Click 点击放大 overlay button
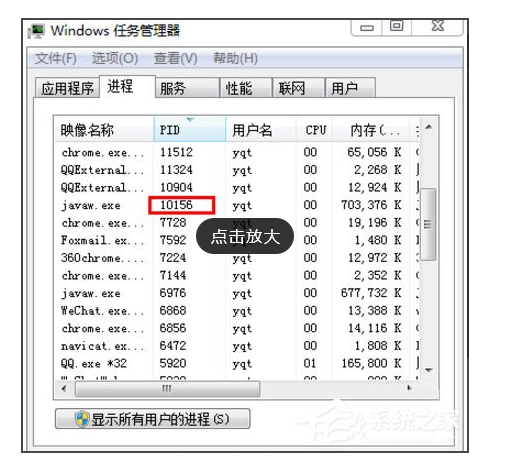Screen dimensions: 505x461 pos(245,236)
